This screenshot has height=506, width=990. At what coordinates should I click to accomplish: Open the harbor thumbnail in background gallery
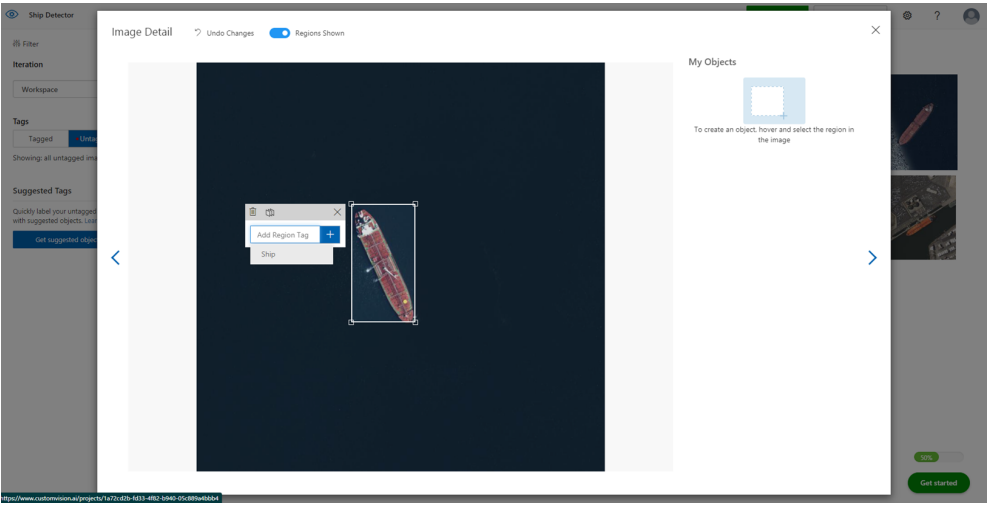923,217
